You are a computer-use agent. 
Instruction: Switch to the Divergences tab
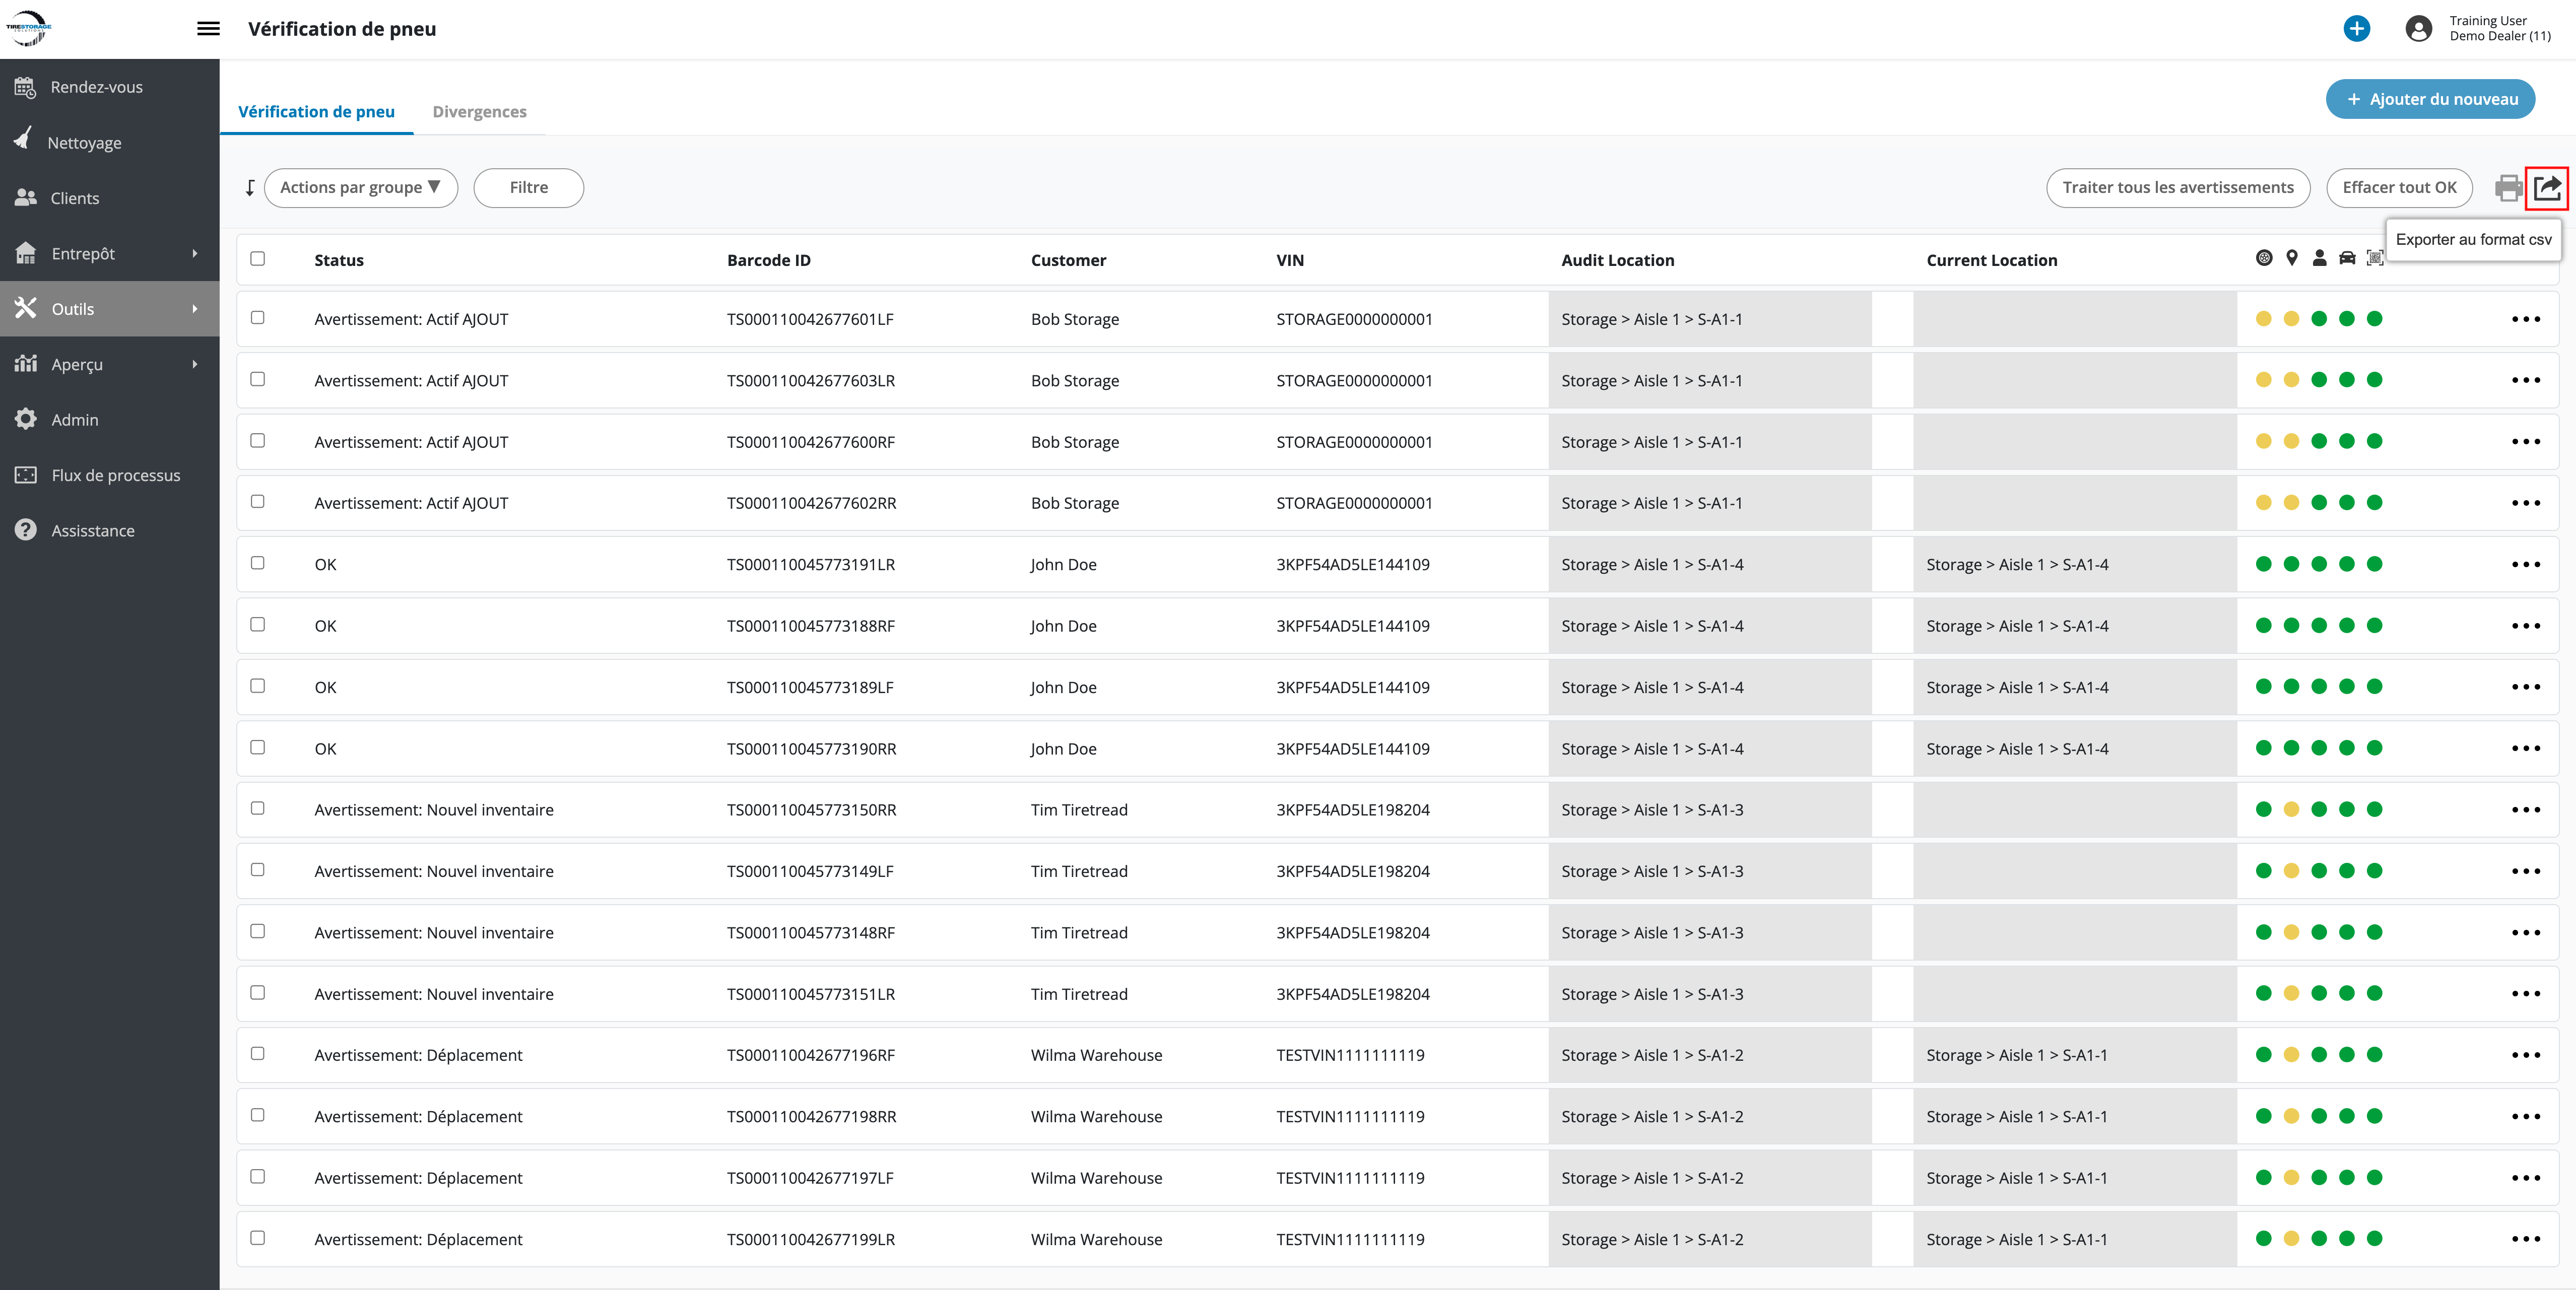coord(479,112)
